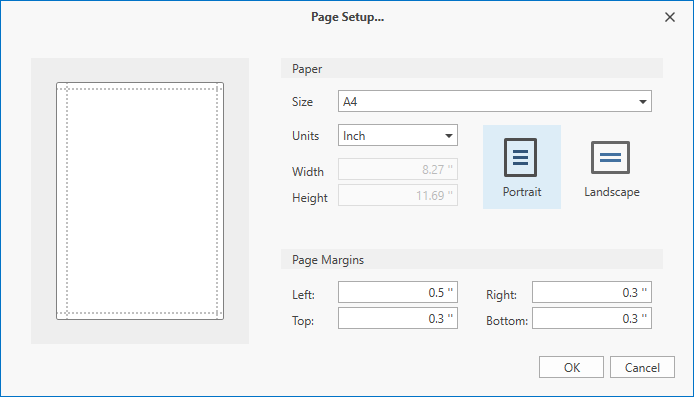Confirm page setup with OK

(571, 367)
